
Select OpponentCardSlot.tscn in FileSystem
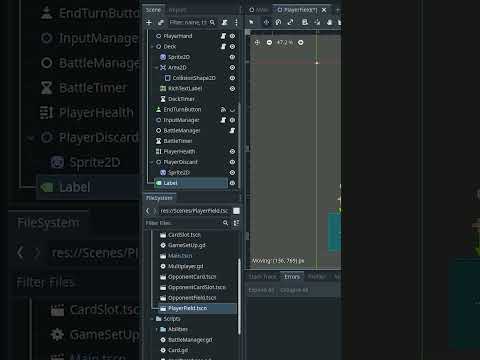[197, 287]
